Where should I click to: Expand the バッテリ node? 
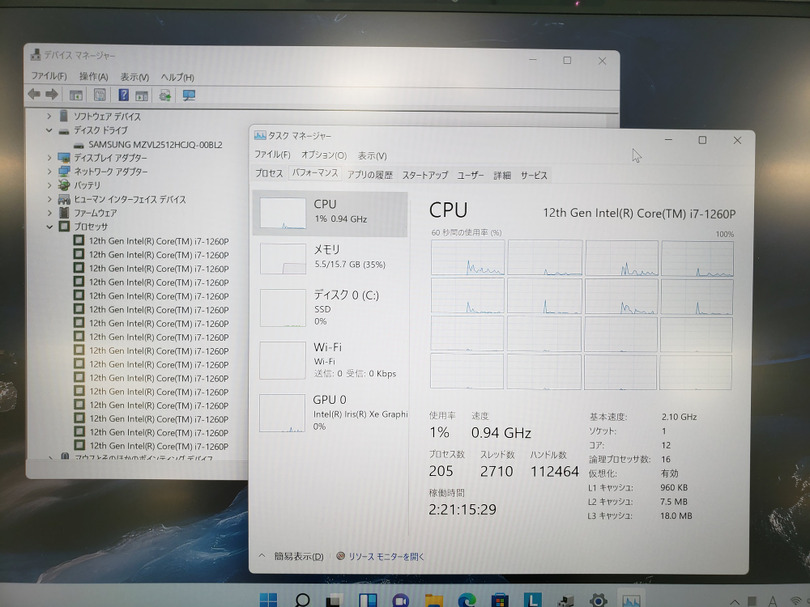point(50,185)
